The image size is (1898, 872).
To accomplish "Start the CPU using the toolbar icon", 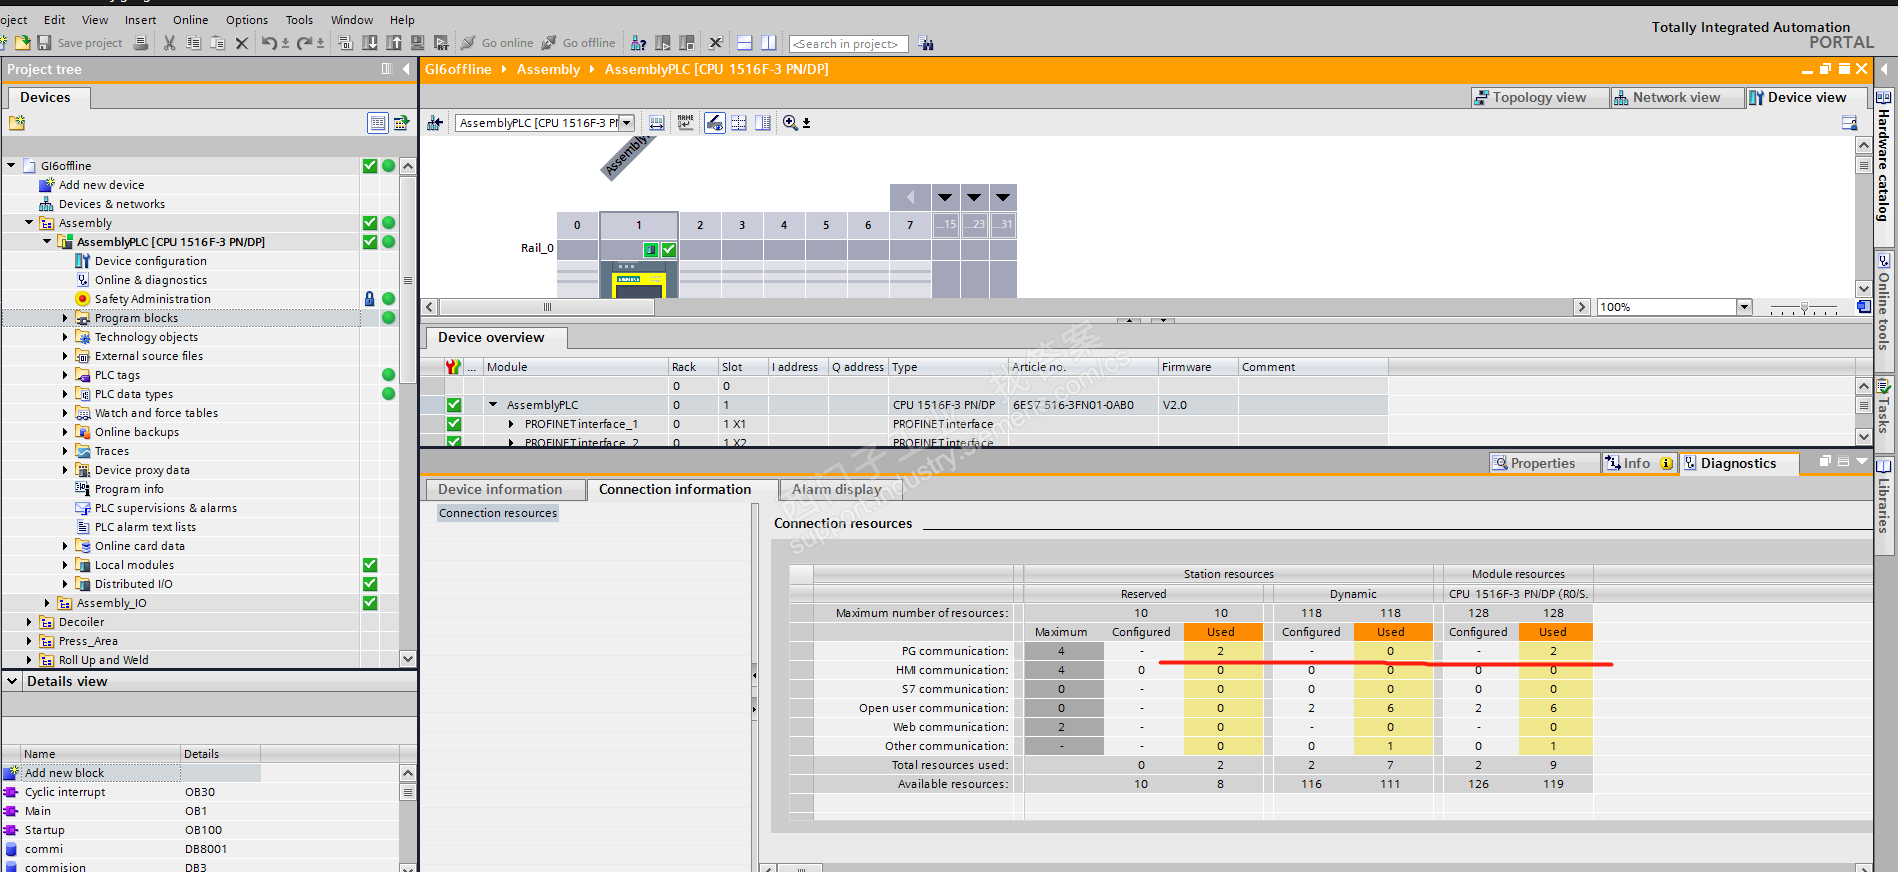I will click(662, 43).
